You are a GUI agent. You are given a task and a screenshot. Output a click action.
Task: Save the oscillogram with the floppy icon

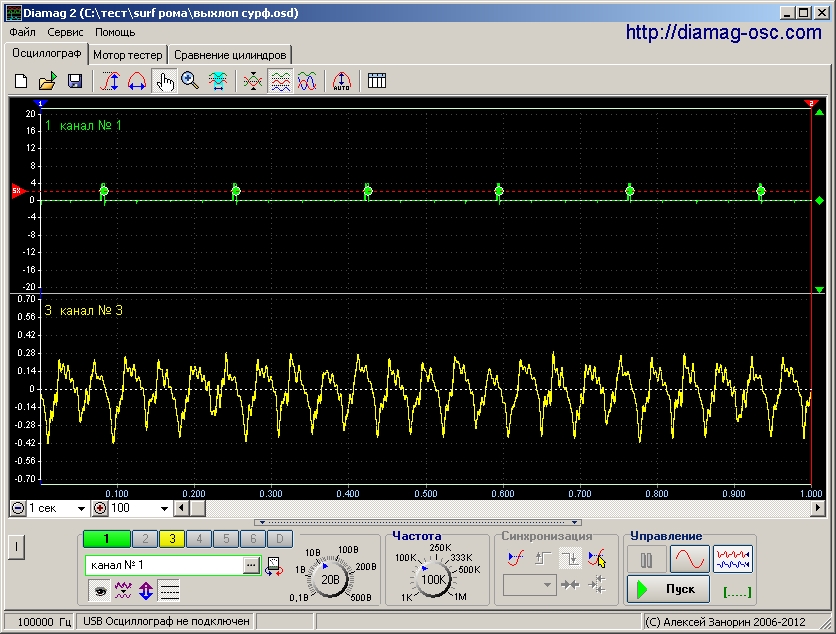coord(75,81)
